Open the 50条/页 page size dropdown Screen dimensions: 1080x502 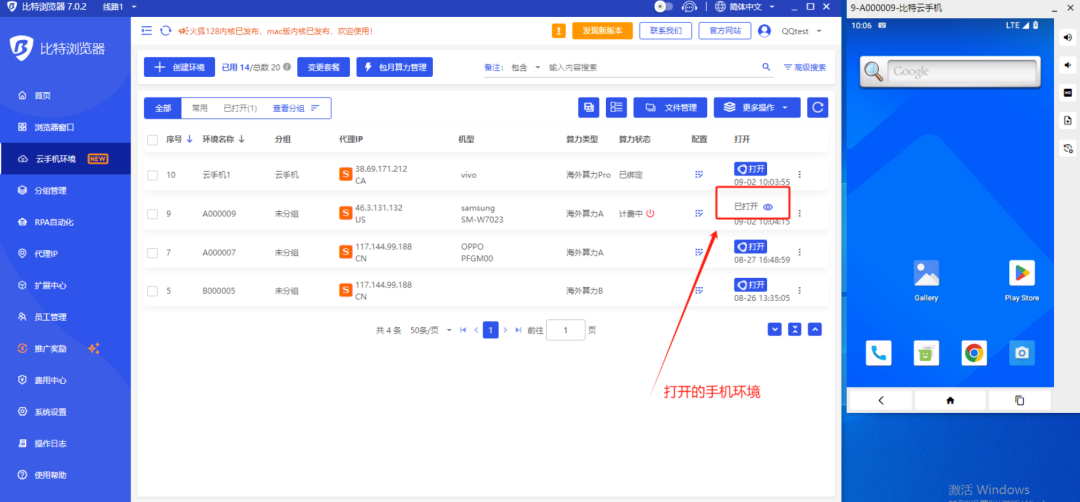(431, 330)
